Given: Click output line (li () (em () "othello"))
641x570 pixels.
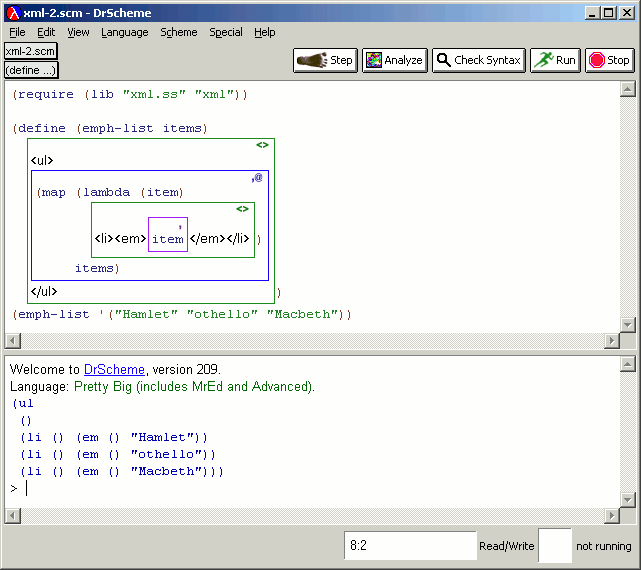Looking at the screenshot, I should (118, 454).
